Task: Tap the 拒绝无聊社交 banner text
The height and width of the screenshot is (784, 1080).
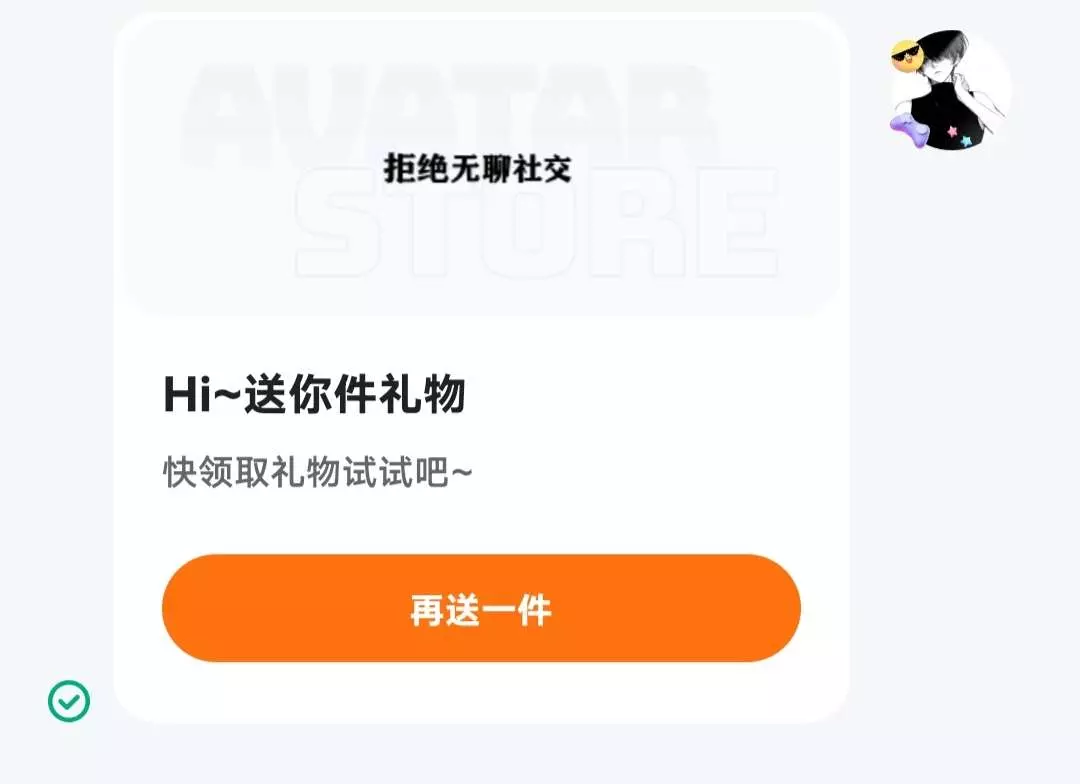Action: point(477,169)
